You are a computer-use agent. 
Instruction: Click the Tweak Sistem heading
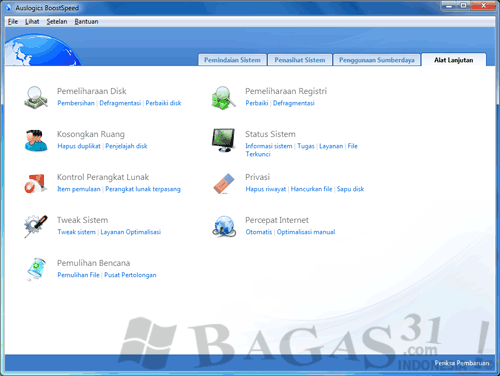click(x=82, y=220)
